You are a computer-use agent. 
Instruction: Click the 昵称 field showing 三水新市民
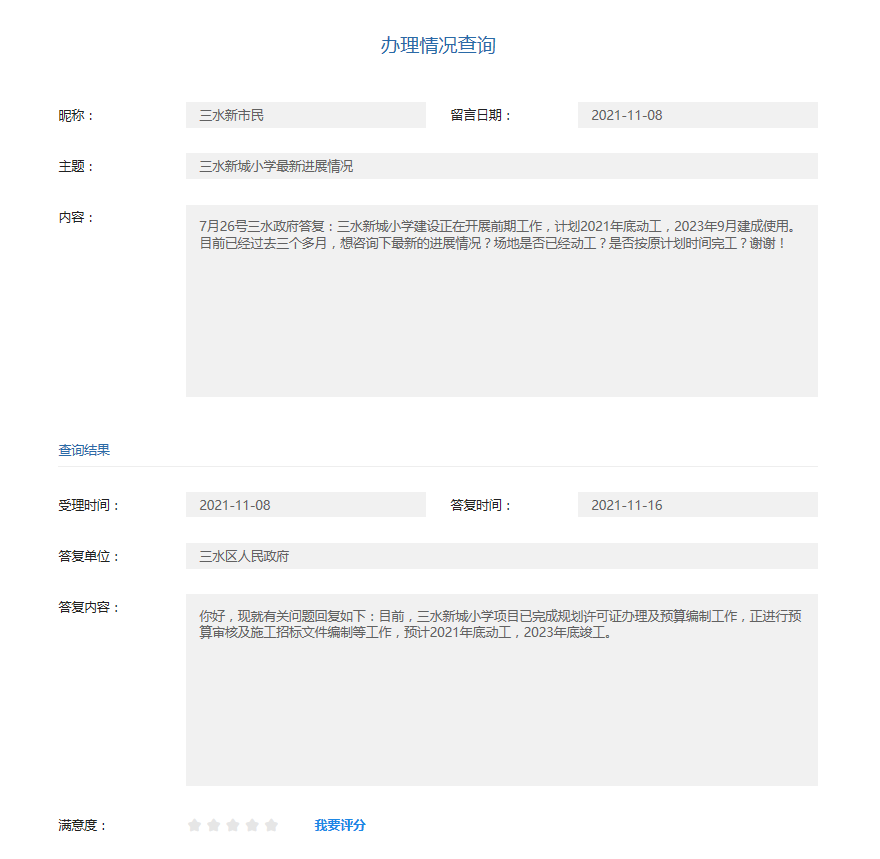coord(305,115)
